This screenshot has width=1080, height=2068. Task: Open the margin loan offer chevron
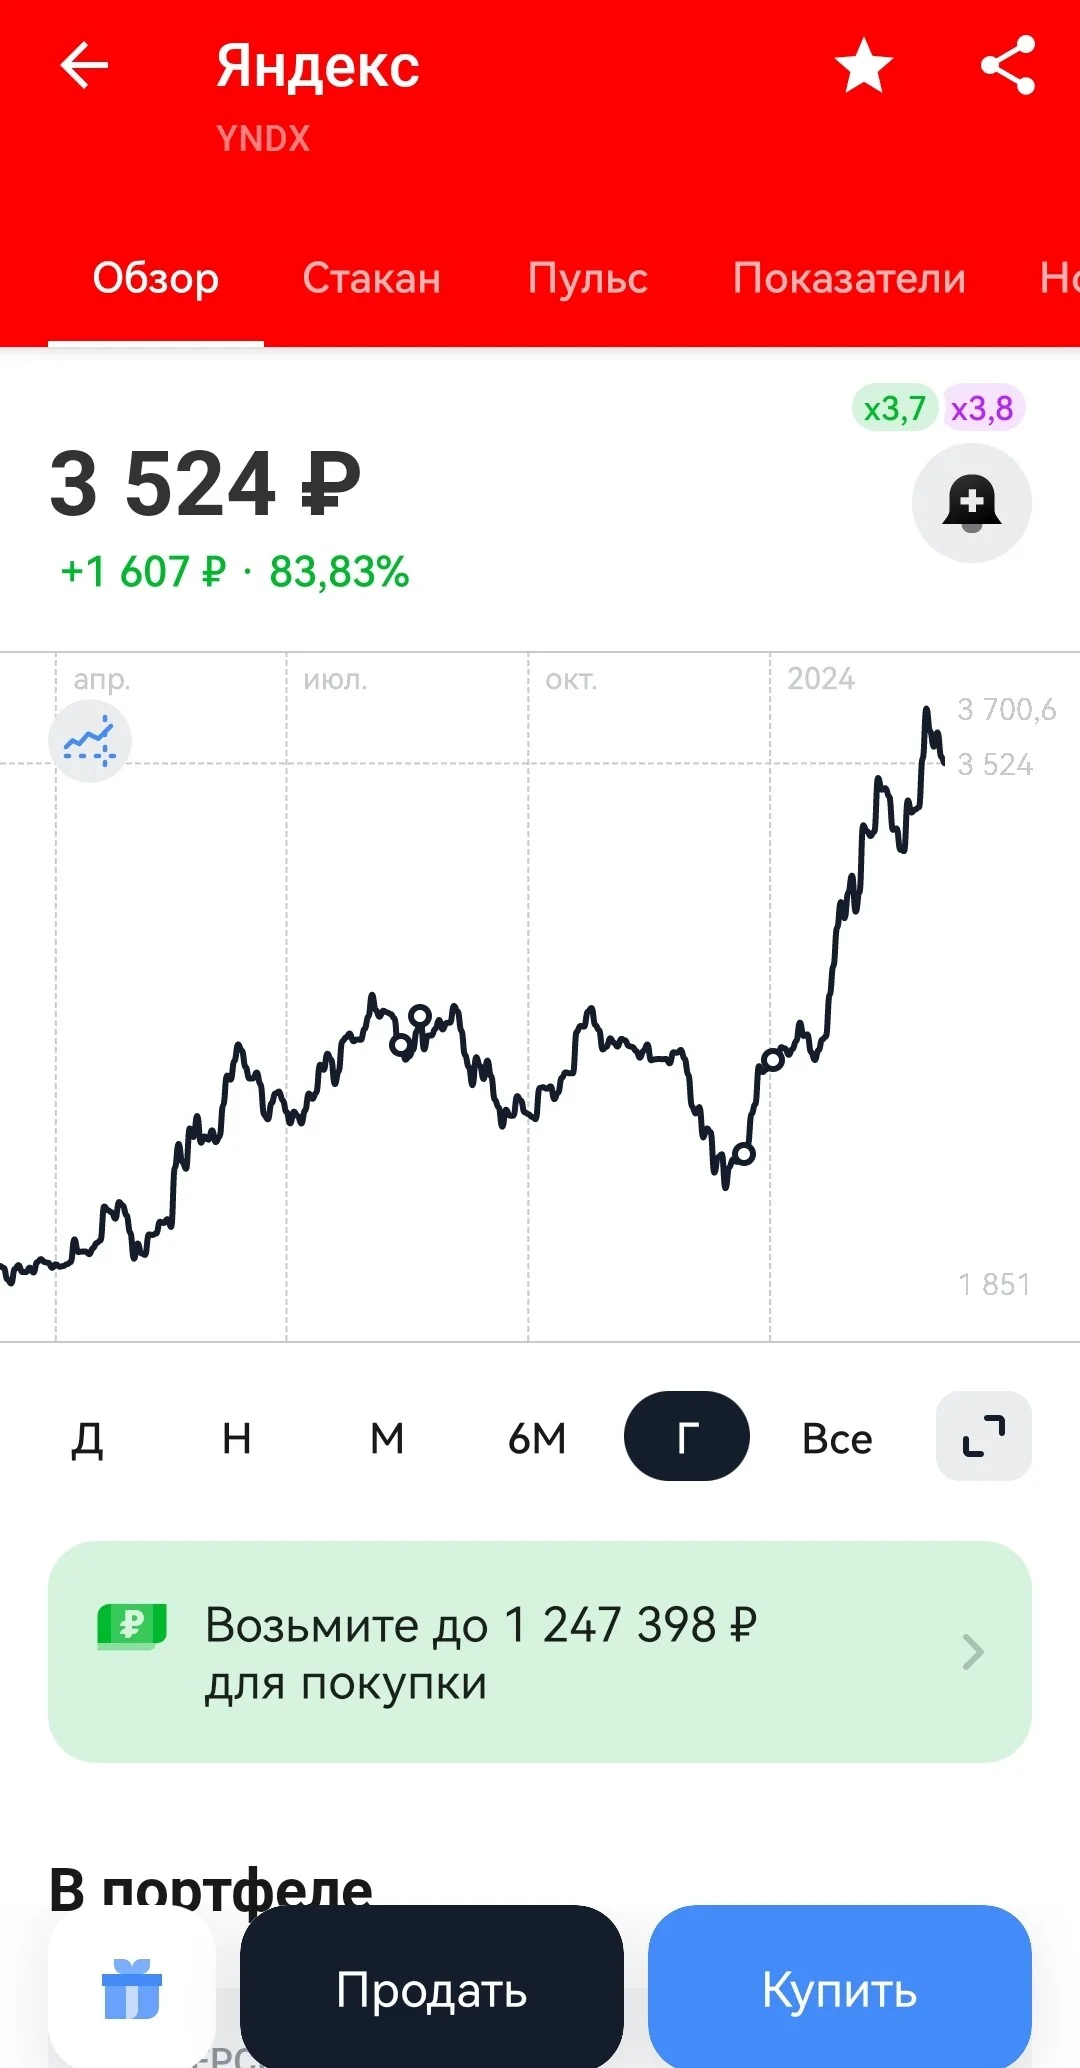click(x=973, y=1652)
